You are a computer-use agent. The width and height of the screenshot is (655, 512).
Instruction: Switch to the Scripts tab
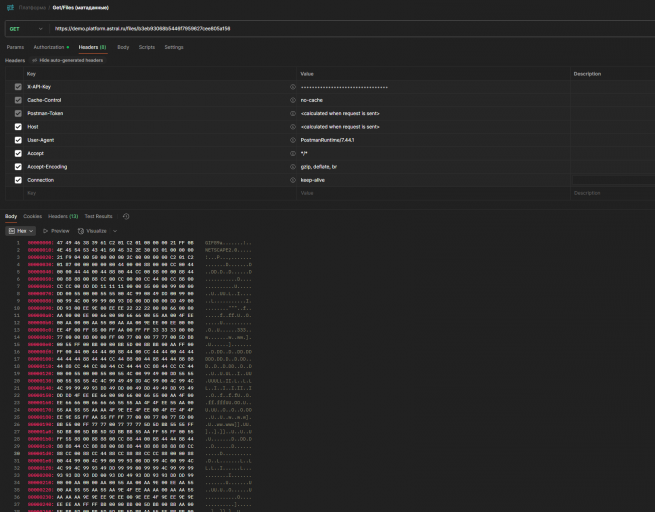(147, 47)
